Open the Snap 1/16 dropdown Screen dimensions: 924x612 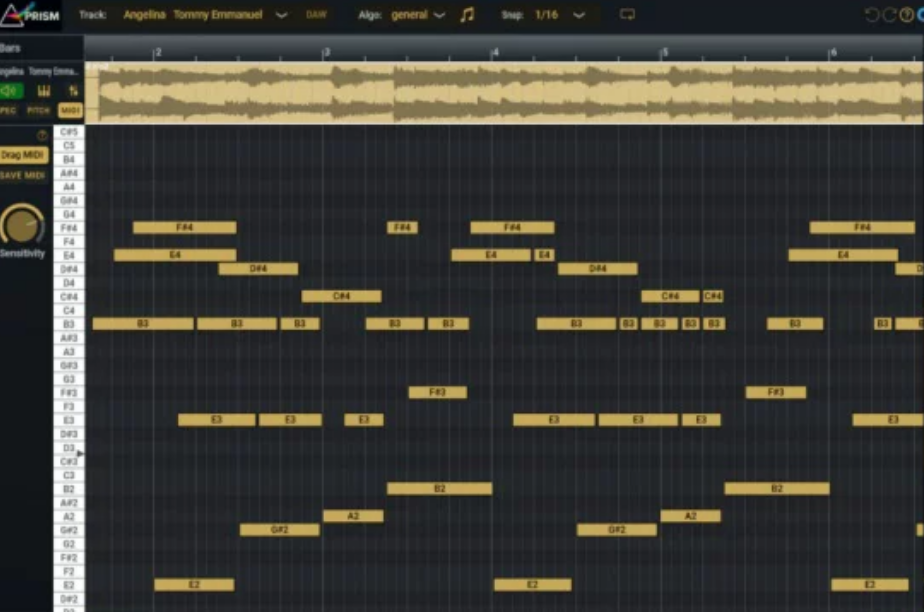click(559, 15)
